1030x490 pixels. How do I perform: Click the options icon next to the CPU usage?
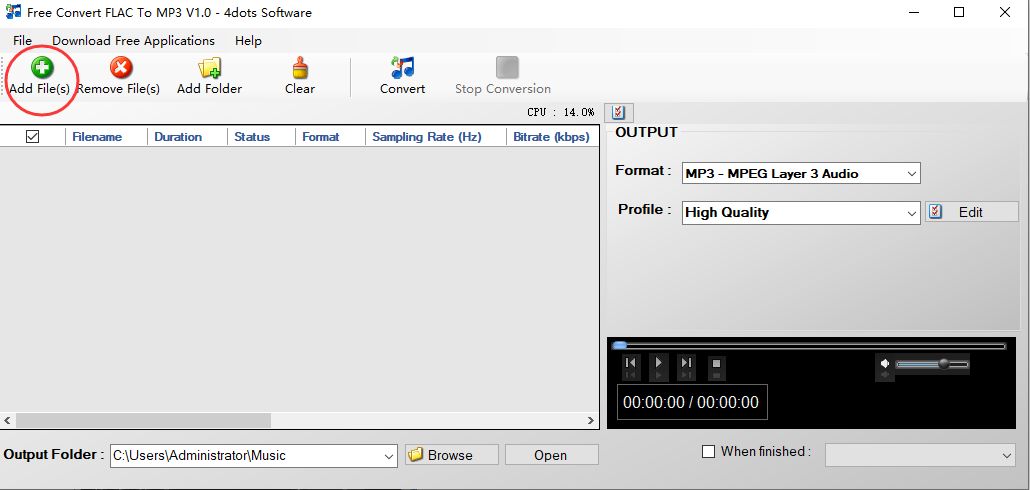618,112
